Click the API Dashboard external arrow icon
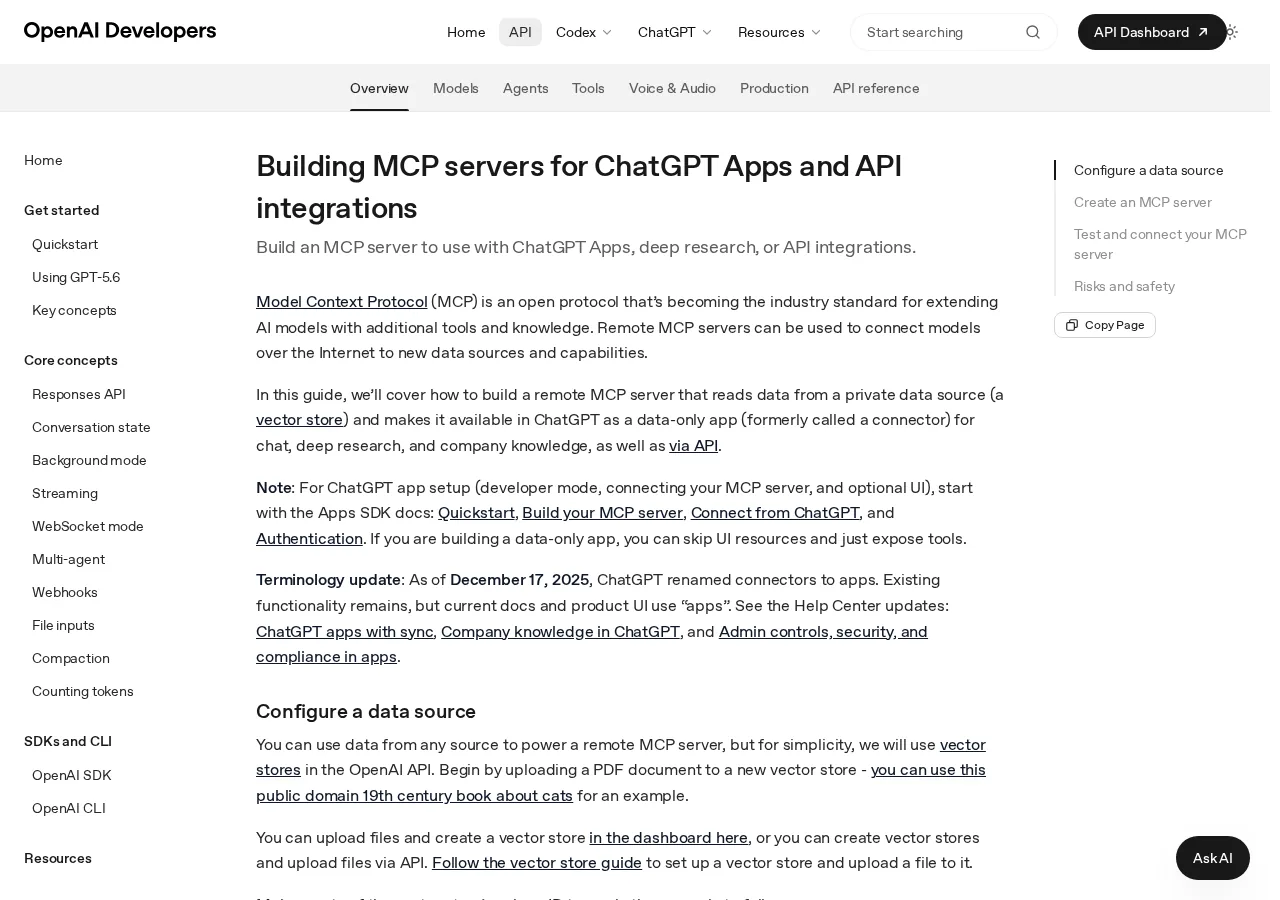The height and width of the screenshot is (900, 1280). (1203, 32)
